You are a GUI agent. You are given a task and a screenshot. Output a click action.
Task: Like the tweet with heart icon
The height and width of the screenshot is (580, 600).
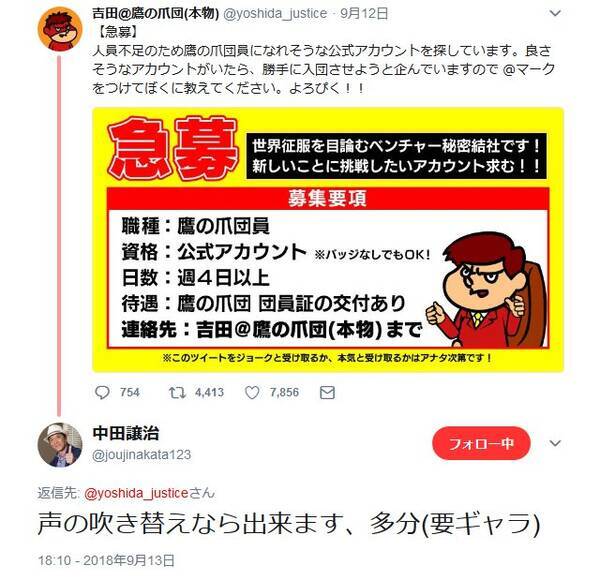point(252,393)
